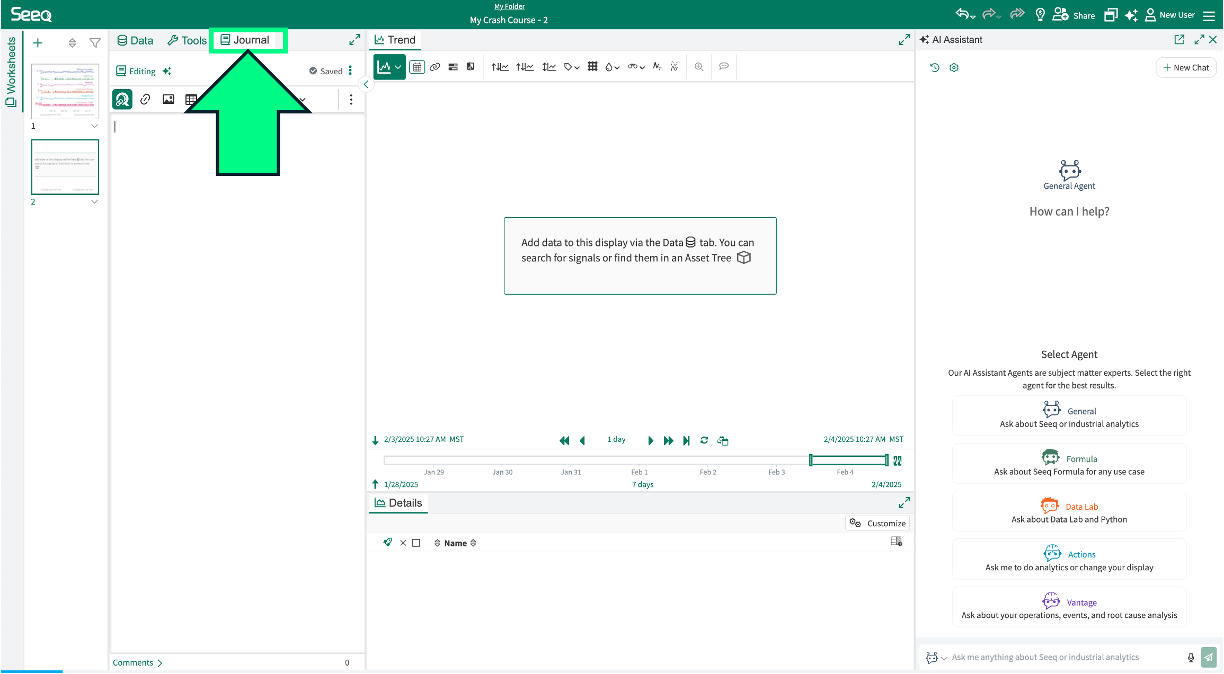
Task: Open the undo history dropdown arrow
Action: pyautogui.click(x=972, y=15)
